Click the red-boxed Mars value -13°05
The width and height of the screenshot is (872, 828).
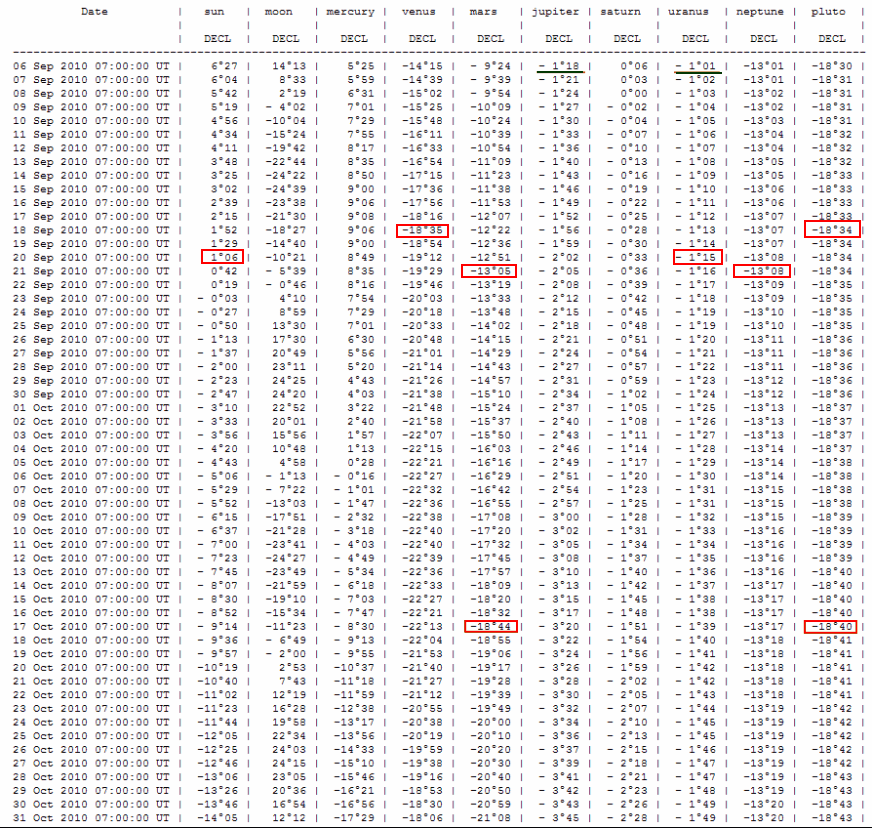[x=489, y=270]
